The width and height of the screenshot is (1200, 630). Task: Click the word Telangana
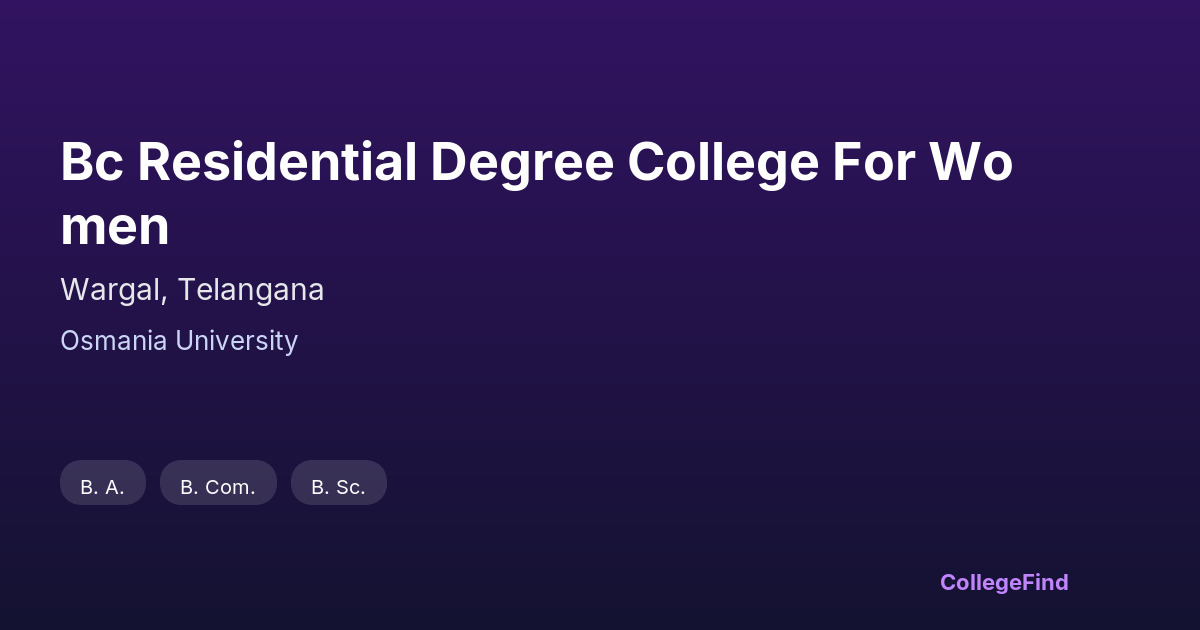point(251,290)
